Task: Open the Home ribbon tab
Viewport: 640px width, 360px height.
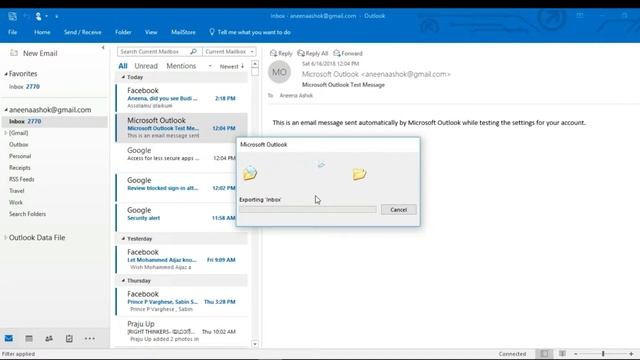Action: [42, 32]
